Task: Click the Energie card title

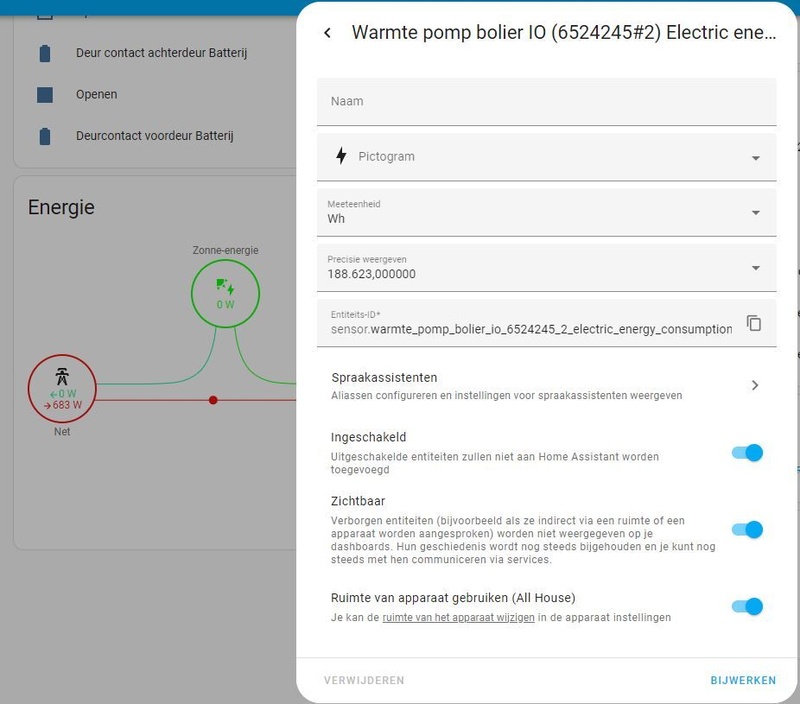Action: (61, 208)
